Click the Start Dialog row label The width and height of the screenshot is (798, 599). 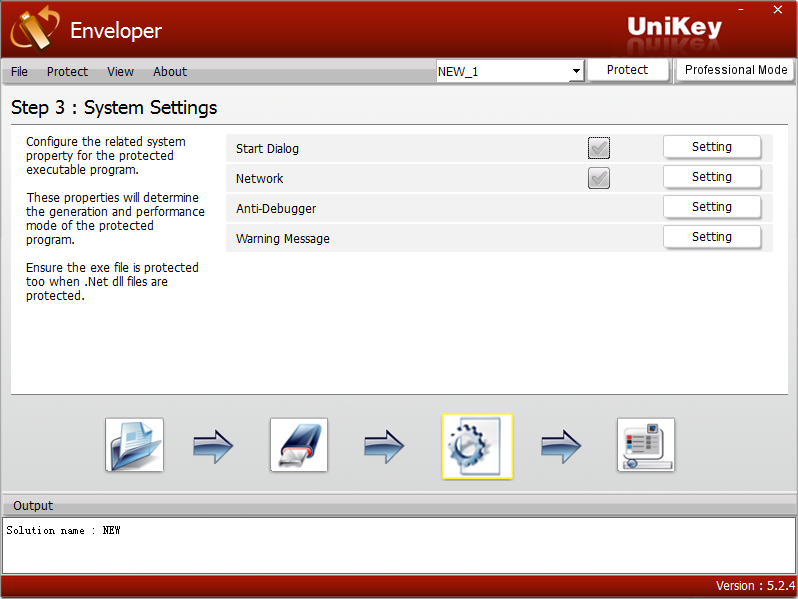[267, 149]
